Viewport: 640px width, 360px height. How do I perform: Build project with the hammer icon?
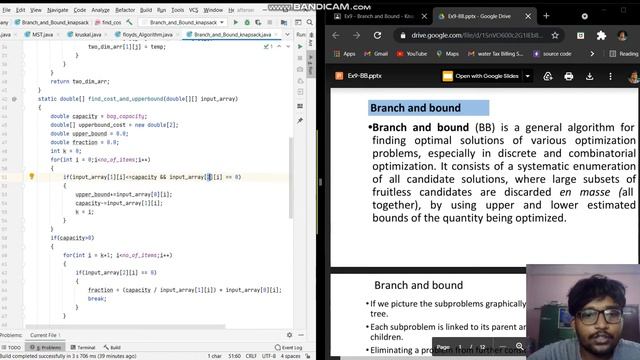click(129, 22)
